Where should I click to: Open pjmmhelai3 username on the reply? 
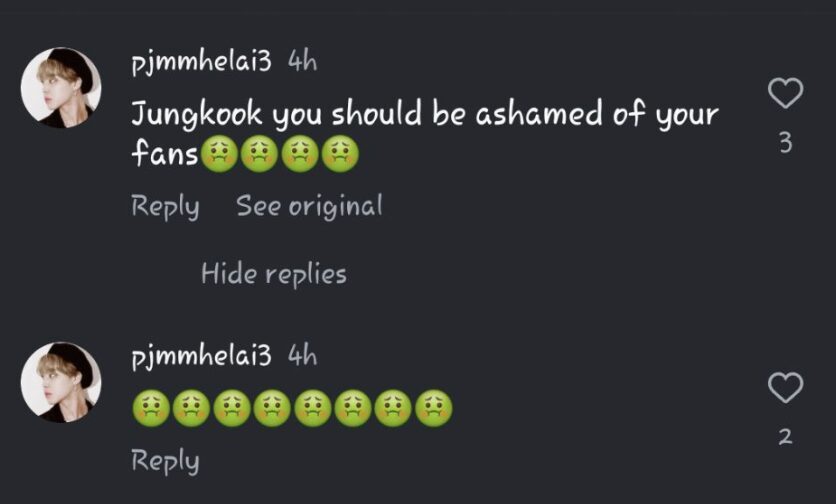tap(201, 356)
